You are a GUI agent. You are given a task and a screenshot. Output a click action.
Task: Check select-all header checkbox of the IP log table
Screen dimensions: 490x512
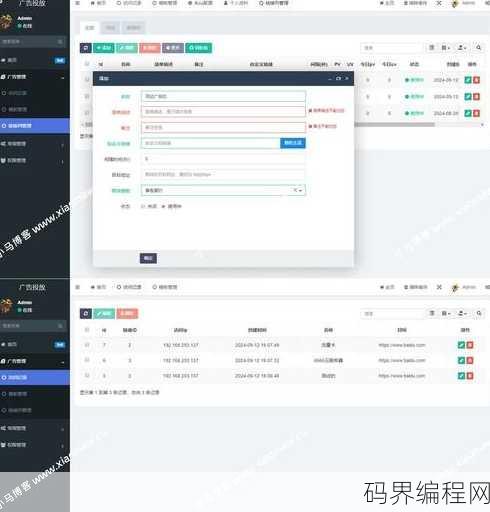(x=87, y=330)
